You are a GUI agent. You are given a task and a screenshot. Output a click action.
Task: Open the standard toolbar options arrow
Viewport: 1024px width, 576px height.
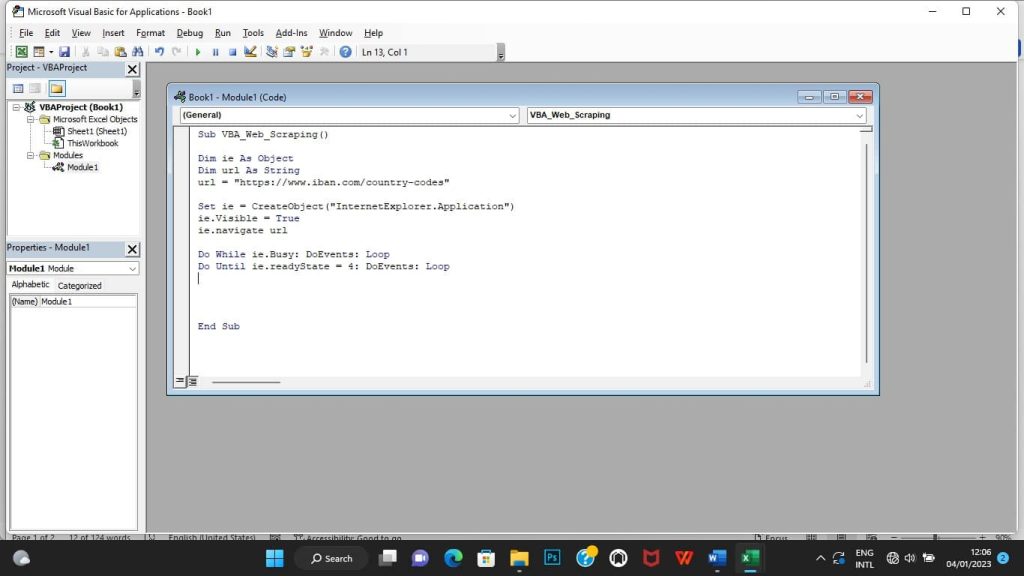pyautogui.click(x=501, y=52)
